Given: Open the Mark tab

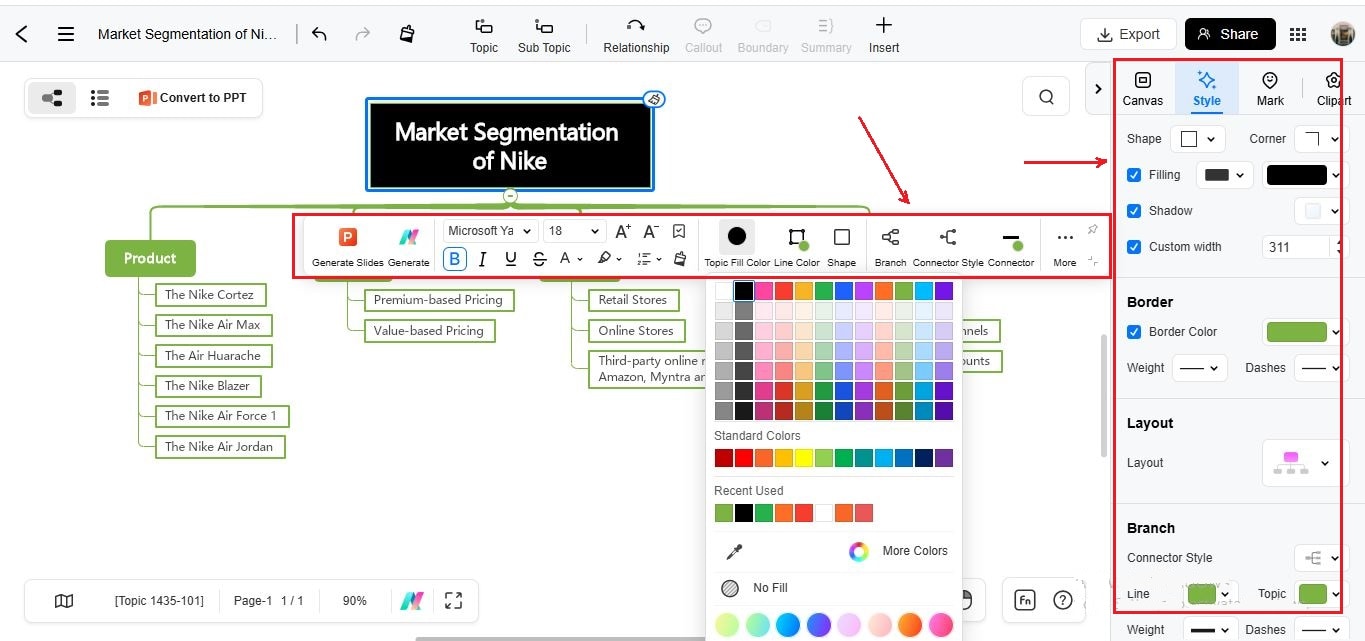Looking at the screenshot, I should (1270, 88).
